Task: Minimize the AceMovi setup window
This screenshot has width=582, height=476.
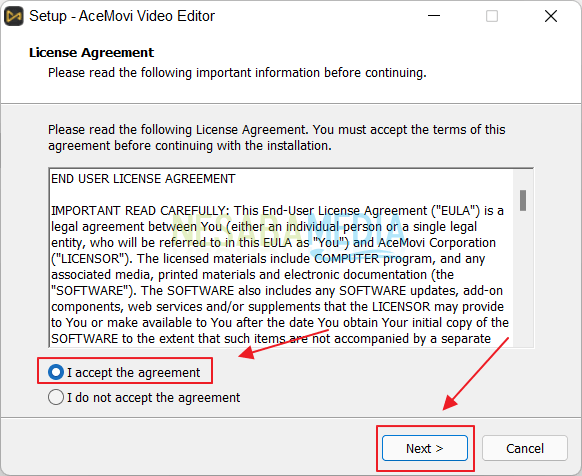Action: point(434,16)
